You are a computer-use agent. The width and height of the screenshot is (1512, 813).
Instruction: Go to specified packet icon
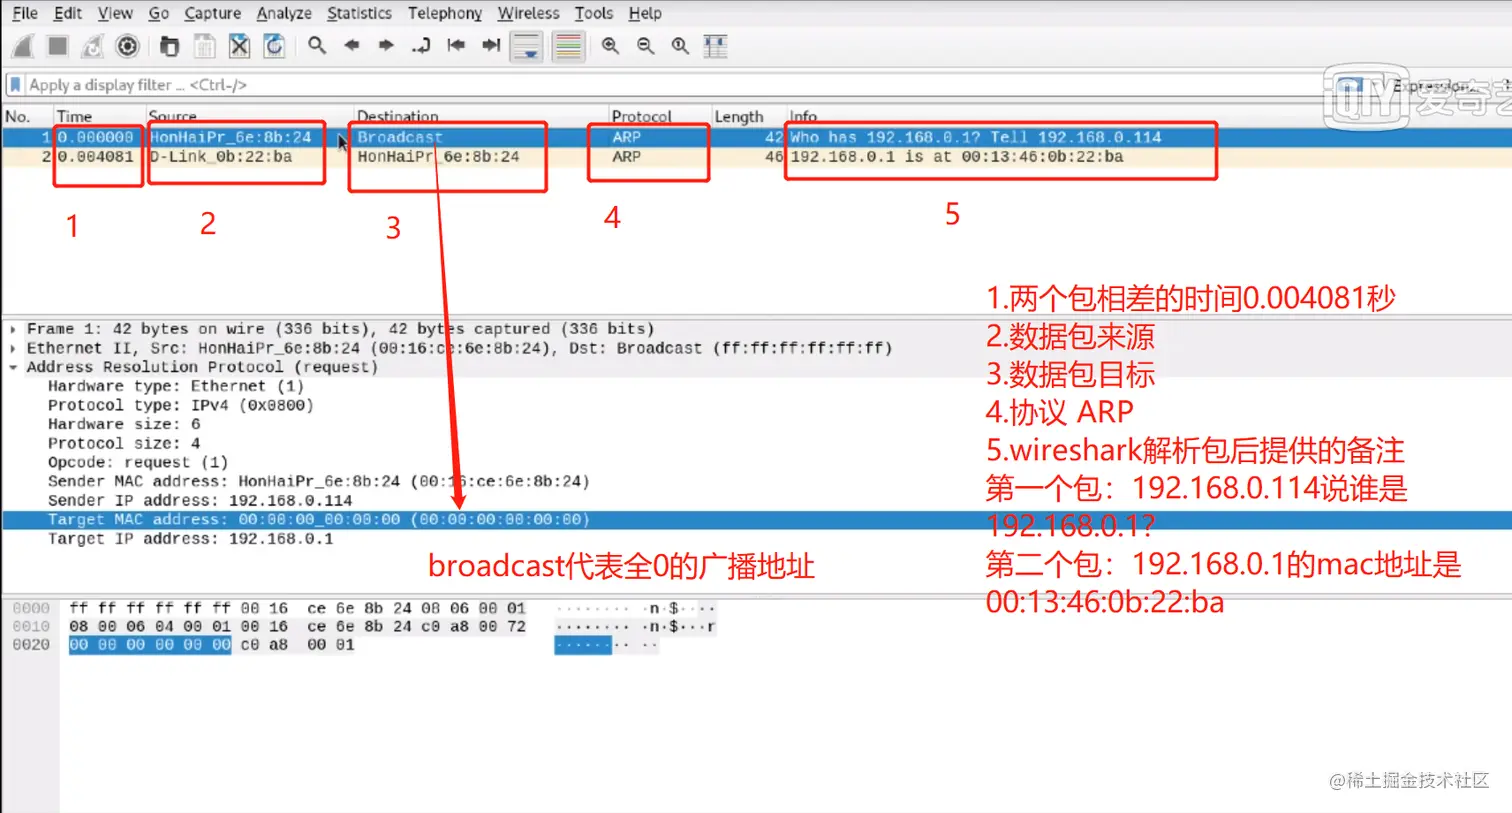point(421,45)
